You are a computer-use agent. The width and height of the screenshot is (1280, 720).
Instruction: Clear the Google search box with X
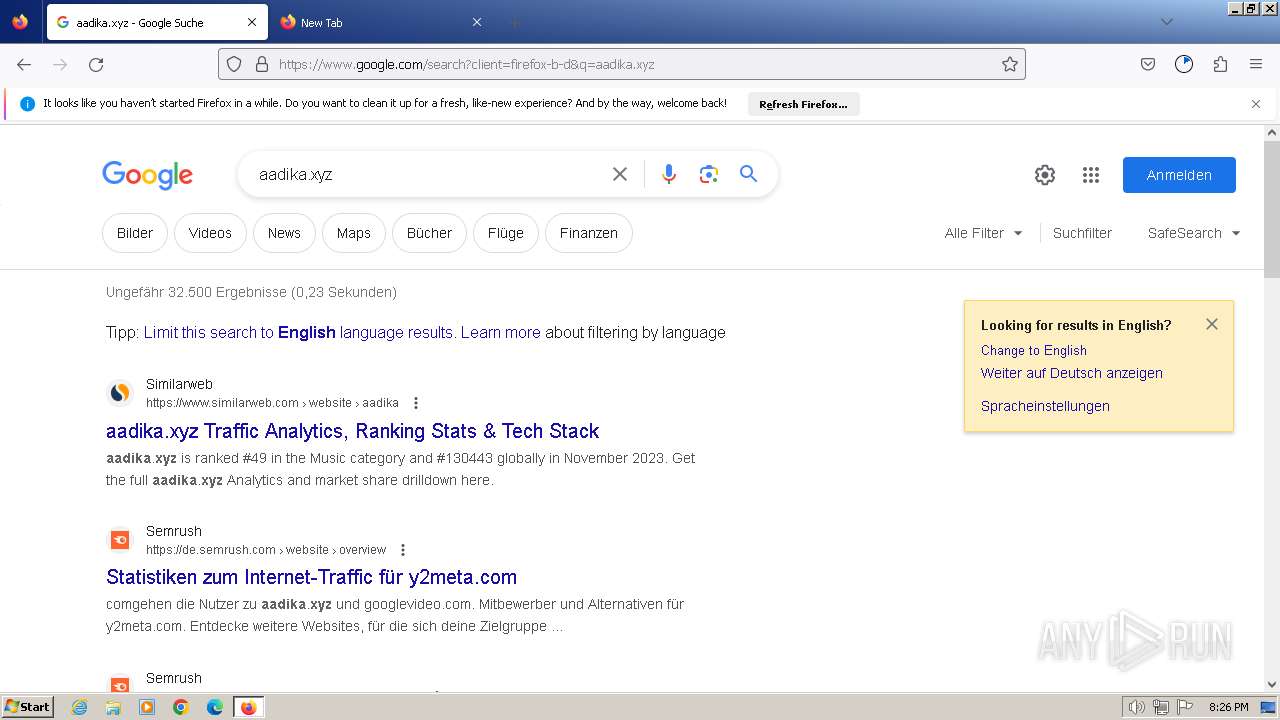pos(620,174)
